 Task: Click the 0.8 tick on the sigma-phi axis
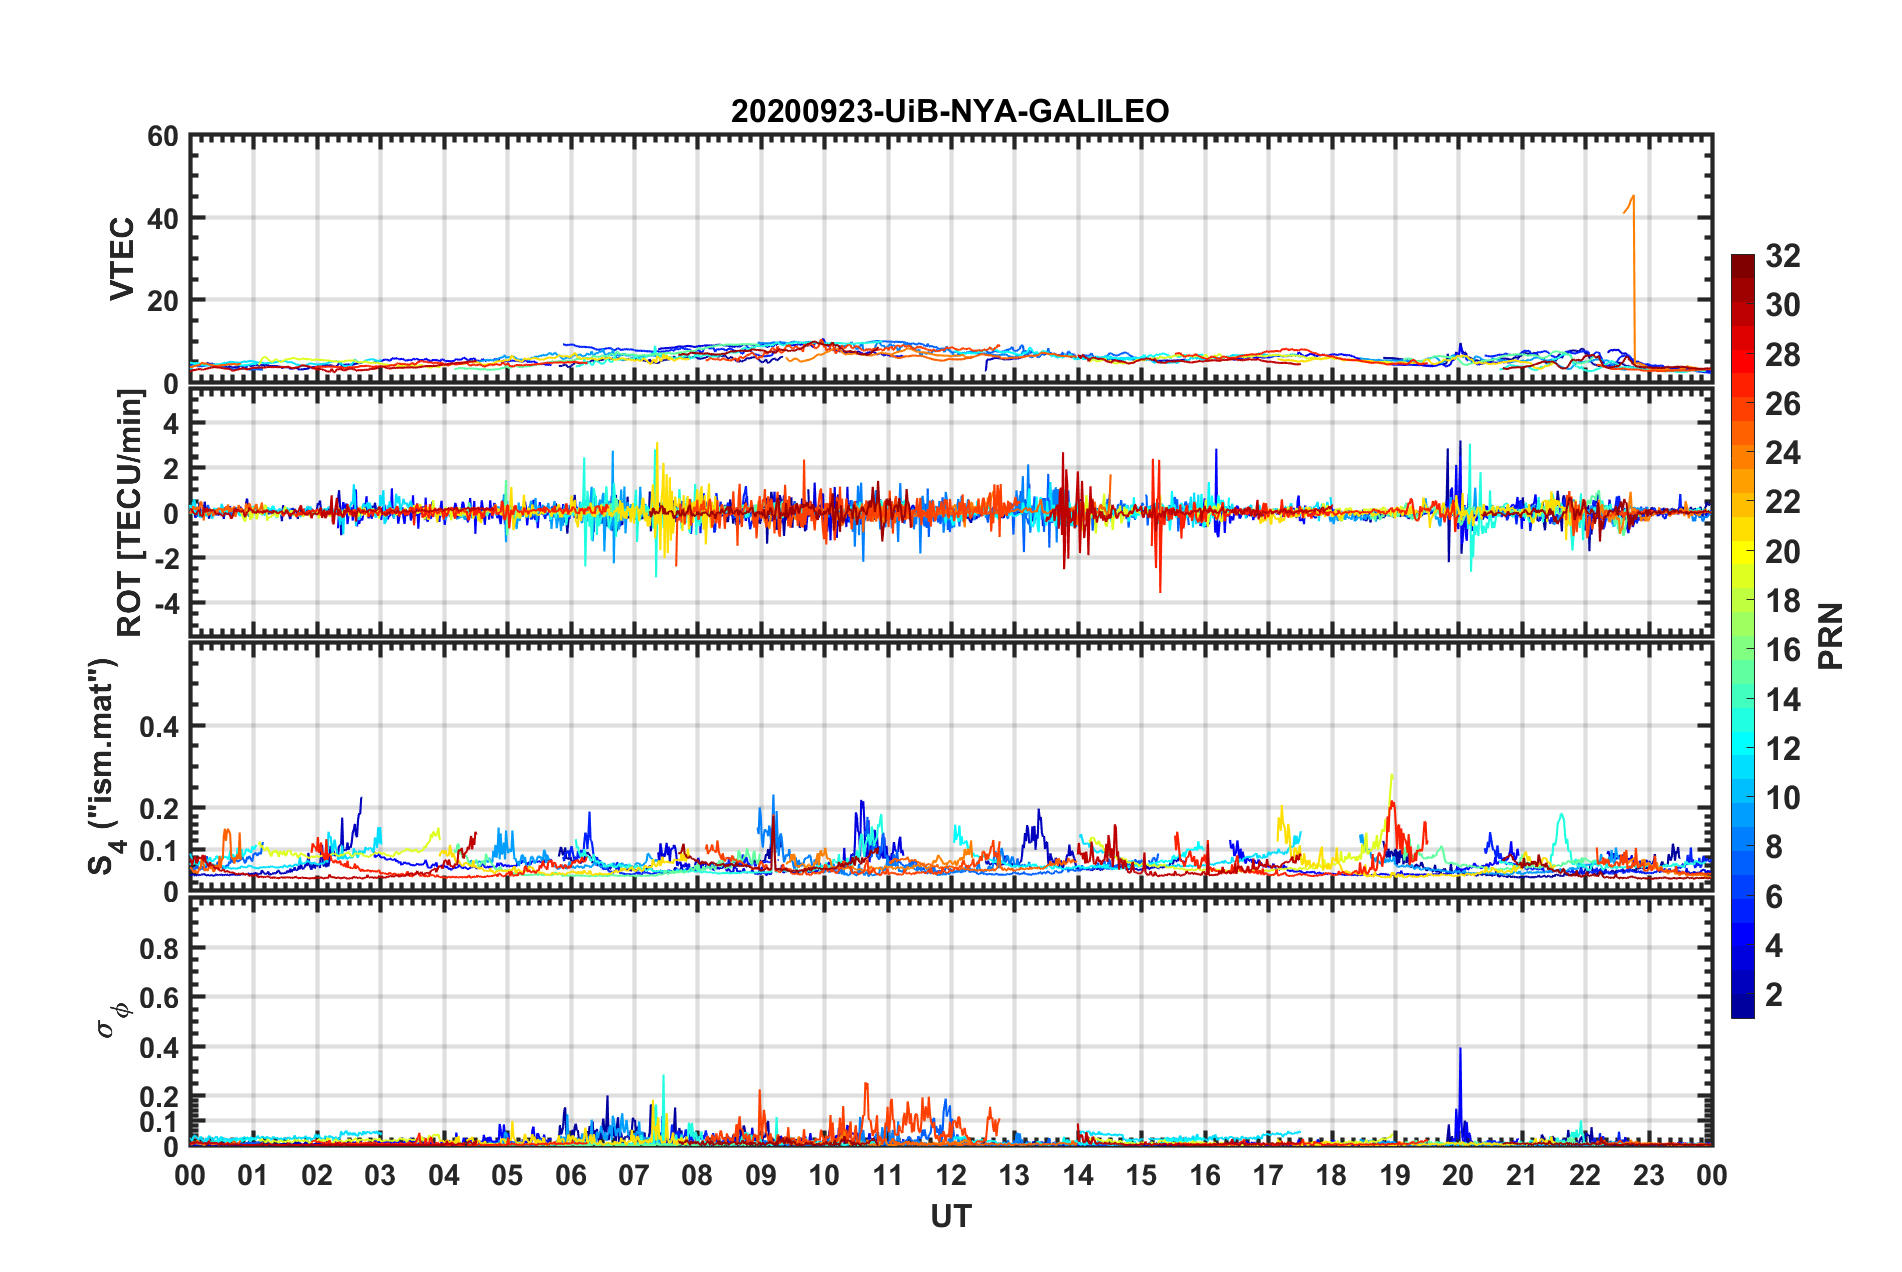159,948
